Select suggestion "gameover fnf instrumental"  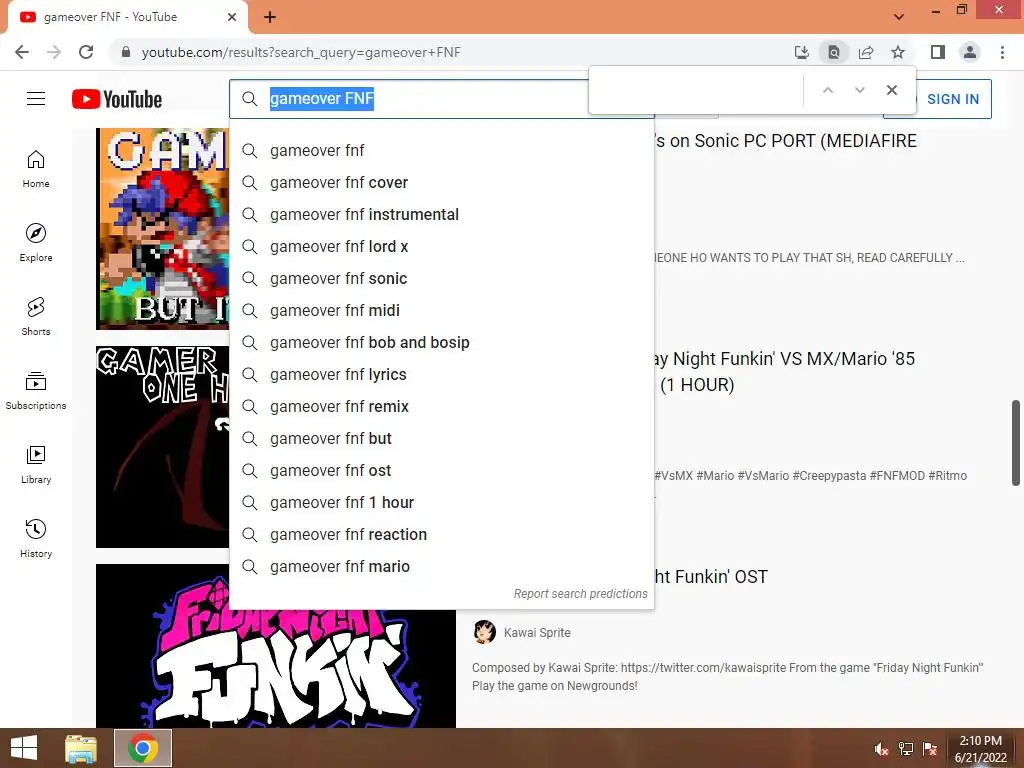pos(441,214)
